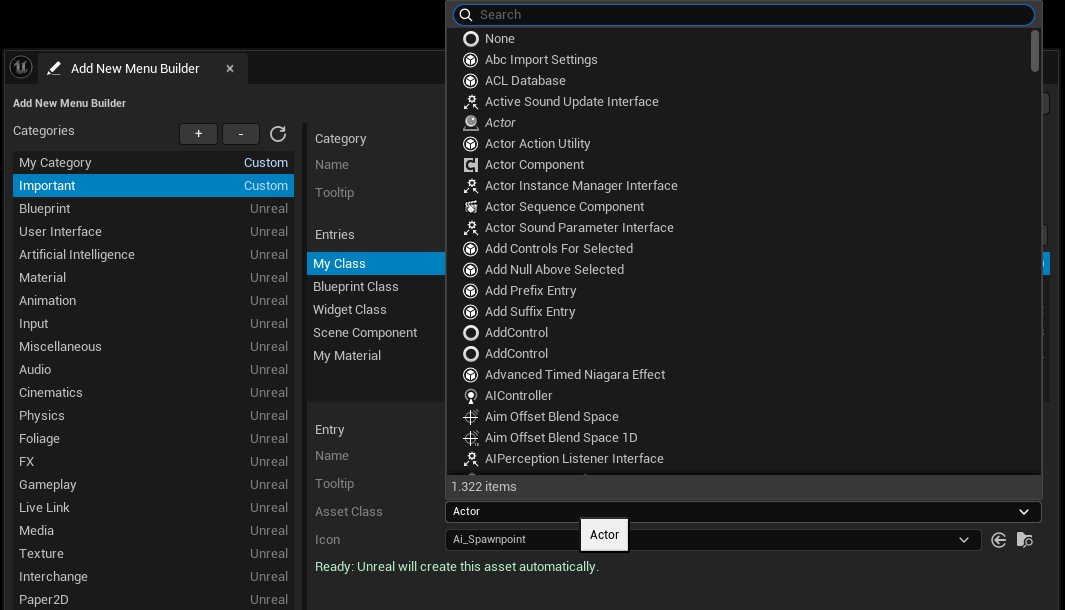The width and height of the screenshot is (1065, 610).
Task: Click the class picker Search field
Action: (x=743, y=15)
